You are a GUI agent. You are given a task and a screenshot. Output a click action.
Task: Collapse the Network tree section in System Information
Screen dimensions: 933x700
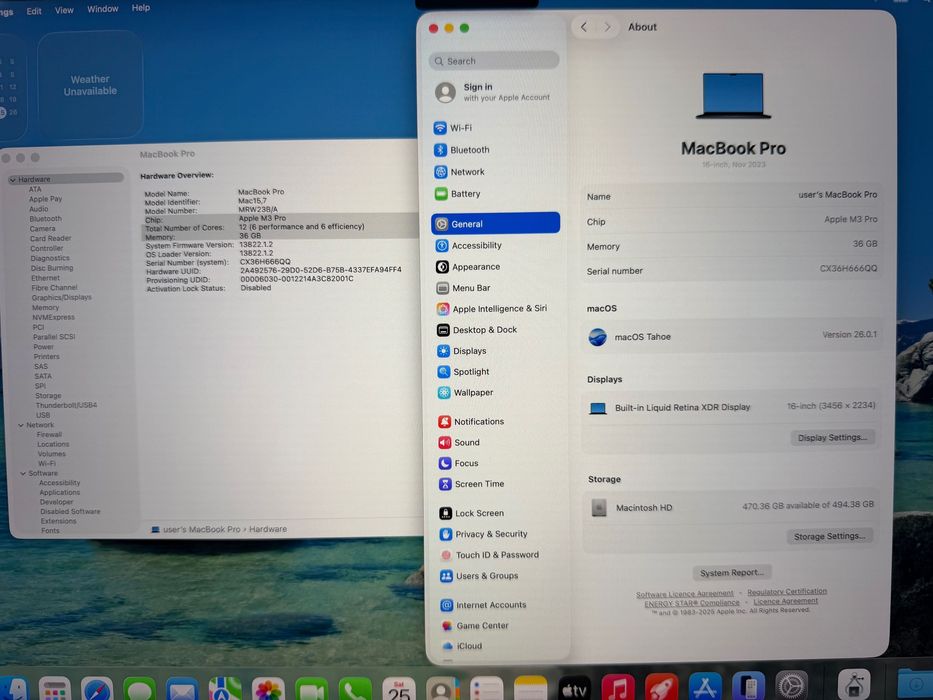21,425
